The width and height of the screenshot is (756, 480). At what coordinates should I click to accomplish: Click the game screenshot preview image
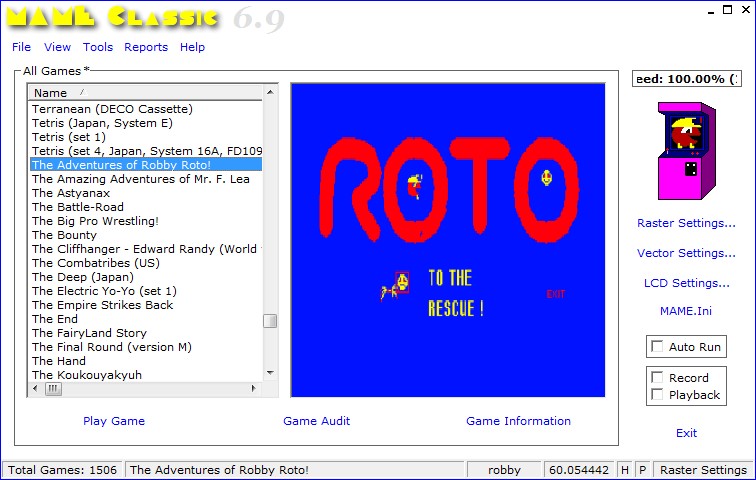pos(448,240)
